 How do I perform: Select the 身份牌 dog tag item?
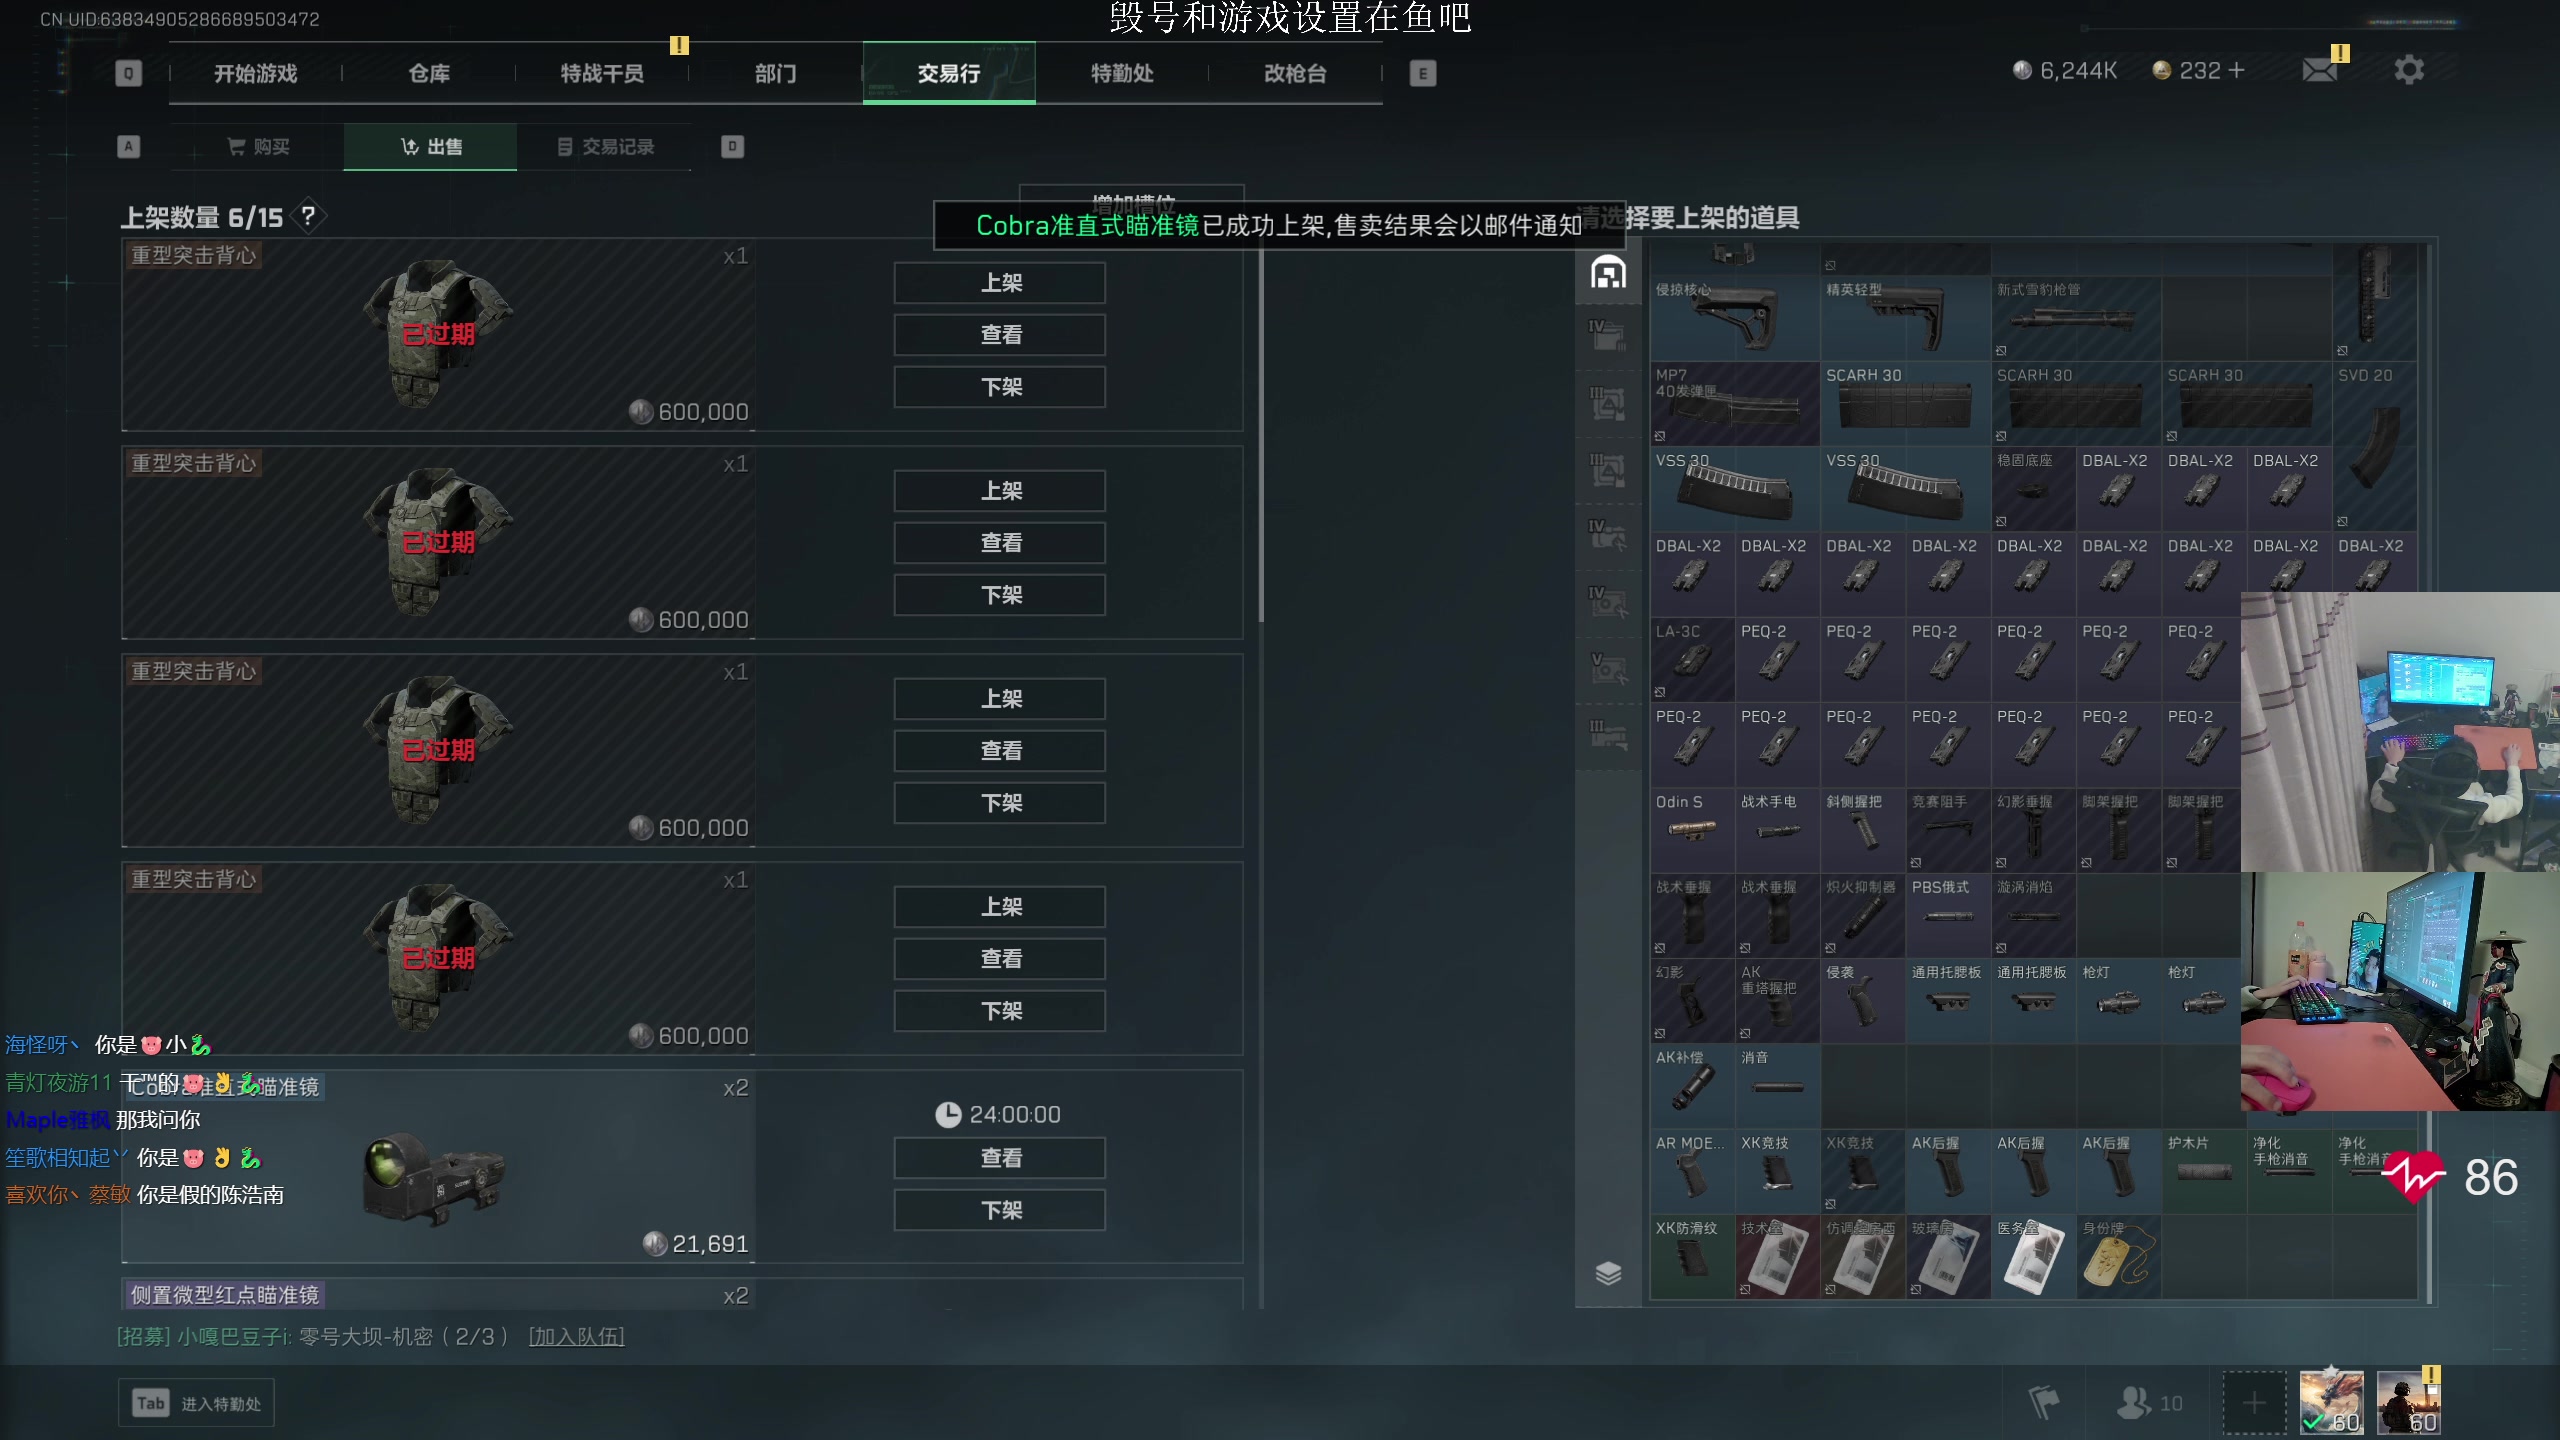coord(2118,1257)
